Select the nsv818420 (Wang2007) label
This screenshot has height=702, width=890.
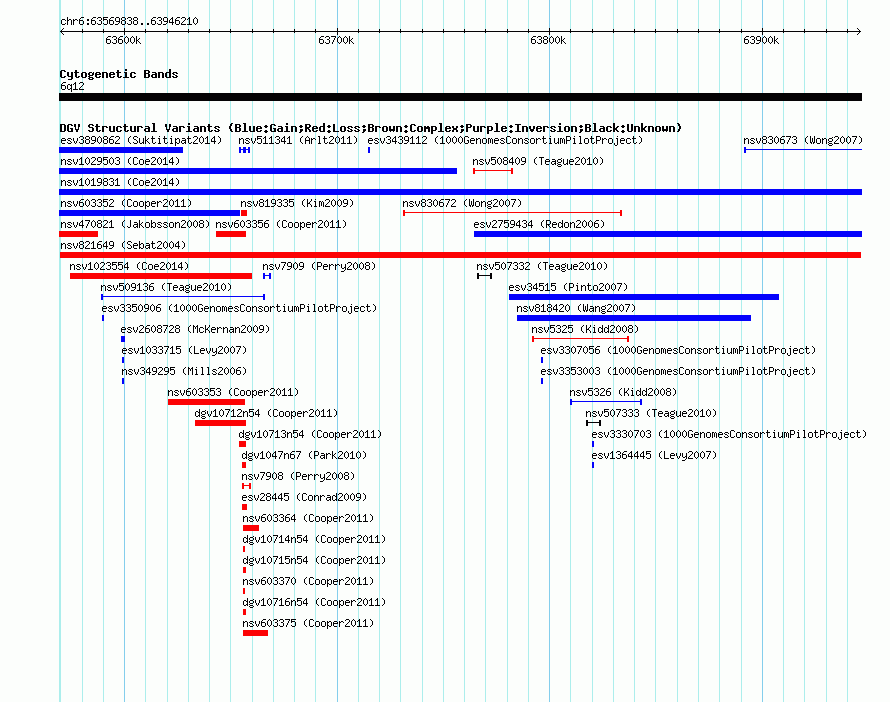576,308
